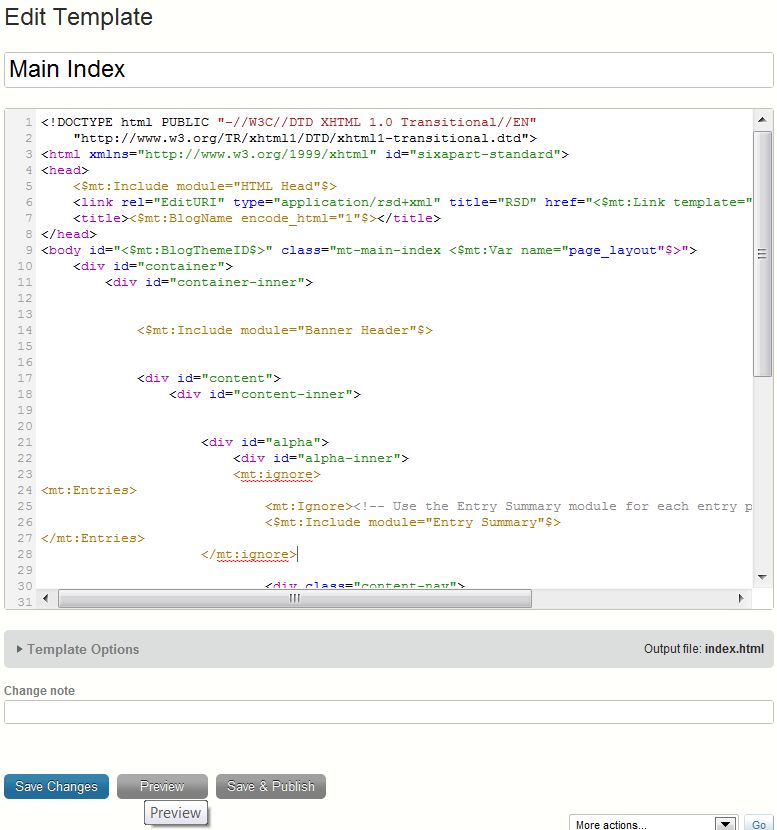Click the Main Index template name field

pos(388,69)
